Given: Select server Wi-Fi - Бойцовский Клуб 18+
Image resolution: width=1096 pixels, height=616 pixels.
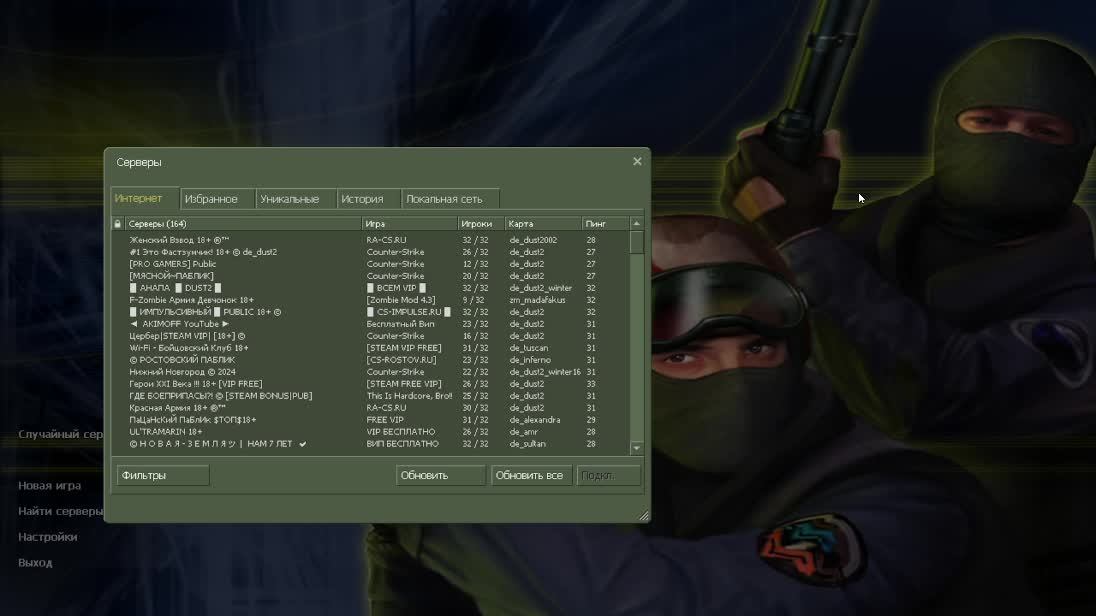Looking at the screenshot, I should [370, 348].
